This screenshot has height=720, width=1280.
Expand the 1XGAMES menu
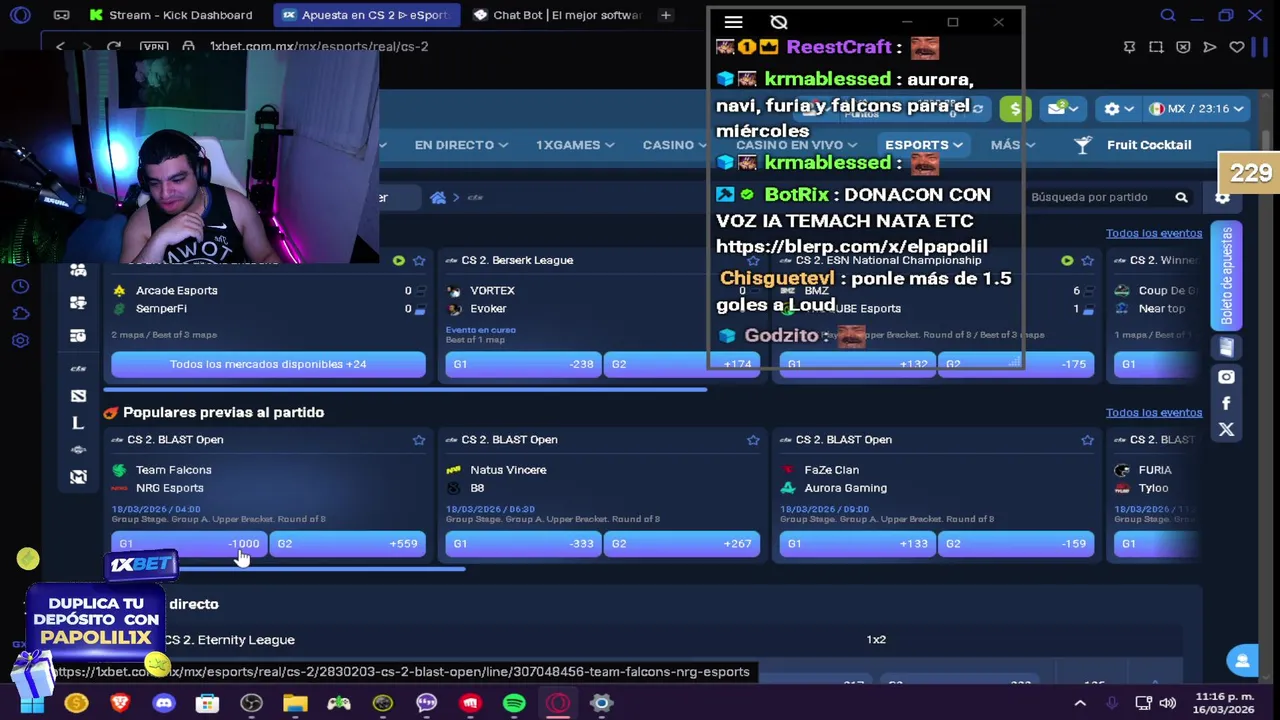click(x=575, y=145)
